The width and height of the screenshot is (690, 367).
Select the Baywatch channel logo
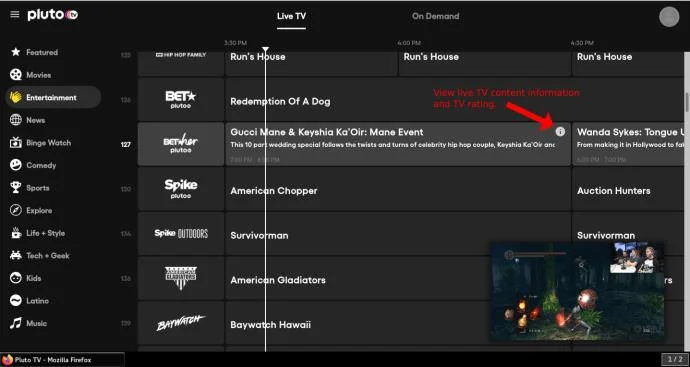point(181,323)
